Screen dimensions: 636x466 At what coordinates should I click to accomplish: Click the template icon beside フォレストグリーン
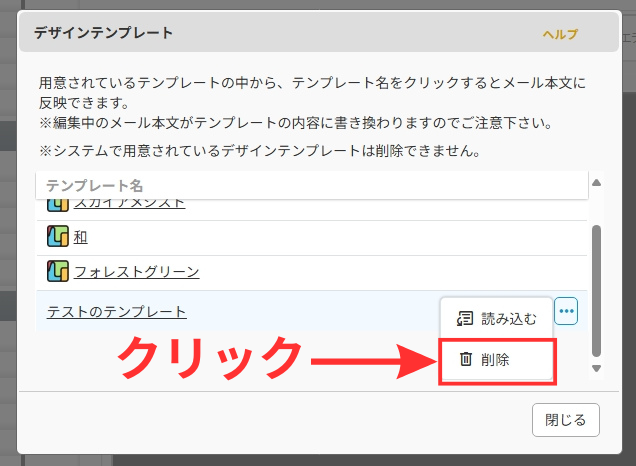(x=58, y=271)
